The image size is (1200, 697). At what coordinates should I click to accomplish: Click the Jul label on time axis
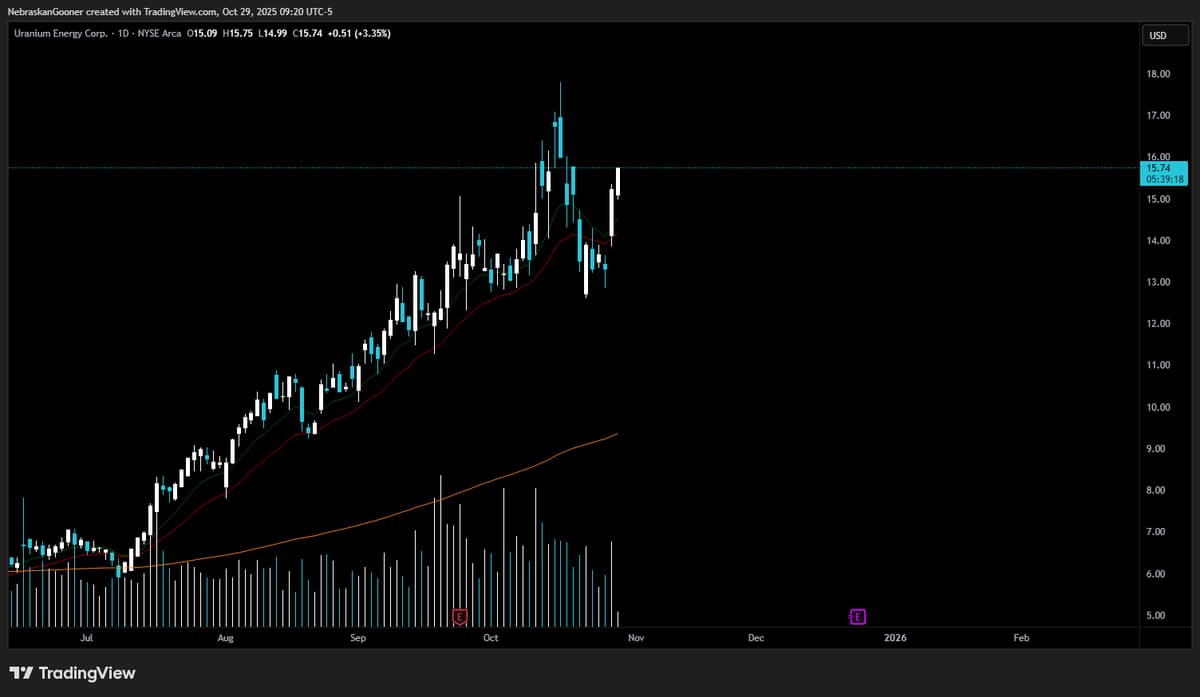coord(86,637)
